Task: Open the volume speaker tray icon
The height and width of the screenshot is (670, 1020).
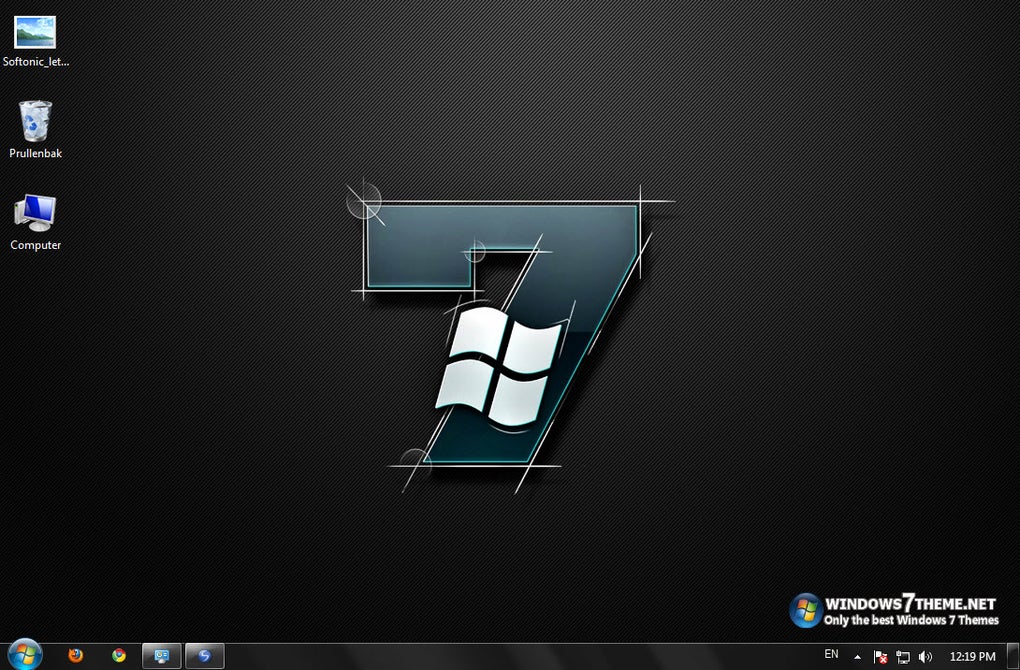Action: click(x=925, y=657)
